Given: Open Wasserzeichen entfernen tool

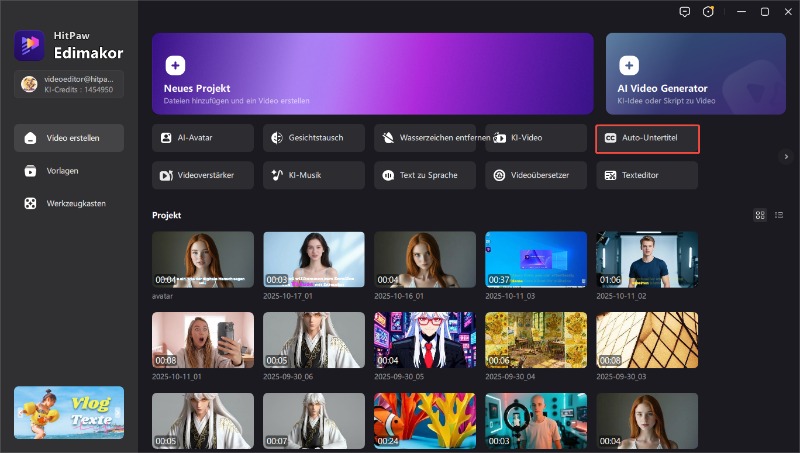Looking at the screenshot, I should pos(425,138).
